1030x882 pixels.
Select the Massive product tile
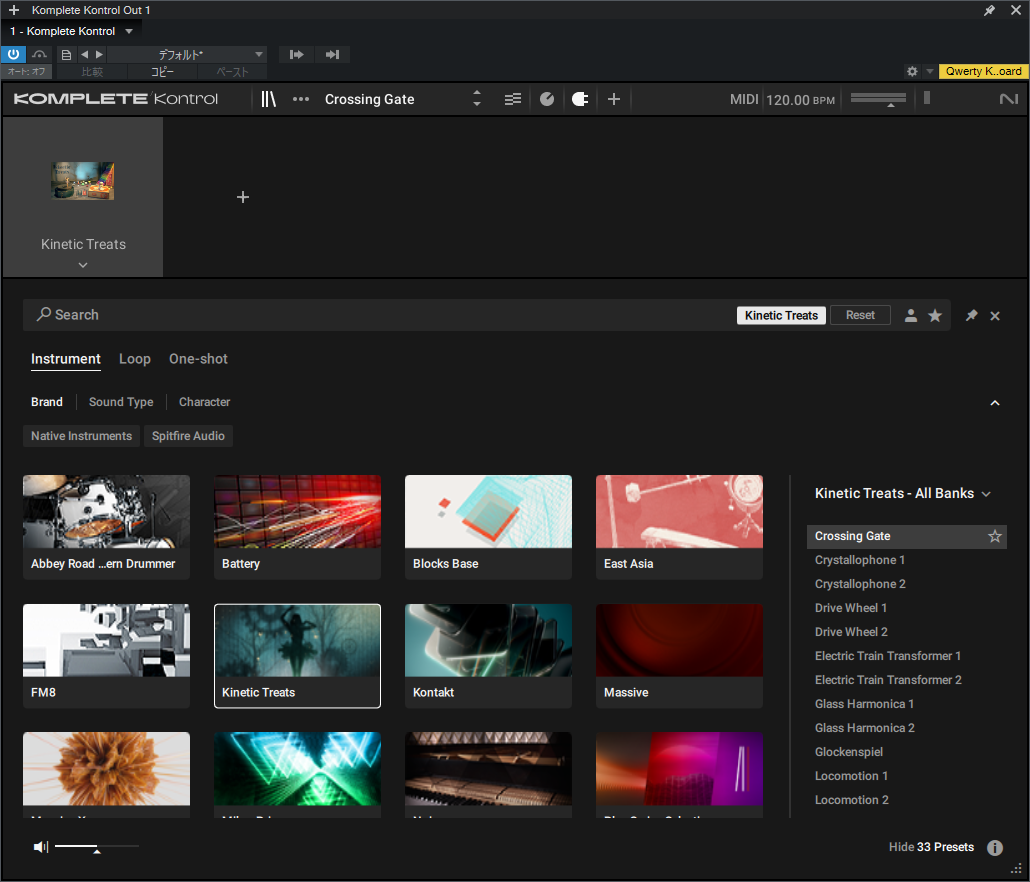point(679,655)
